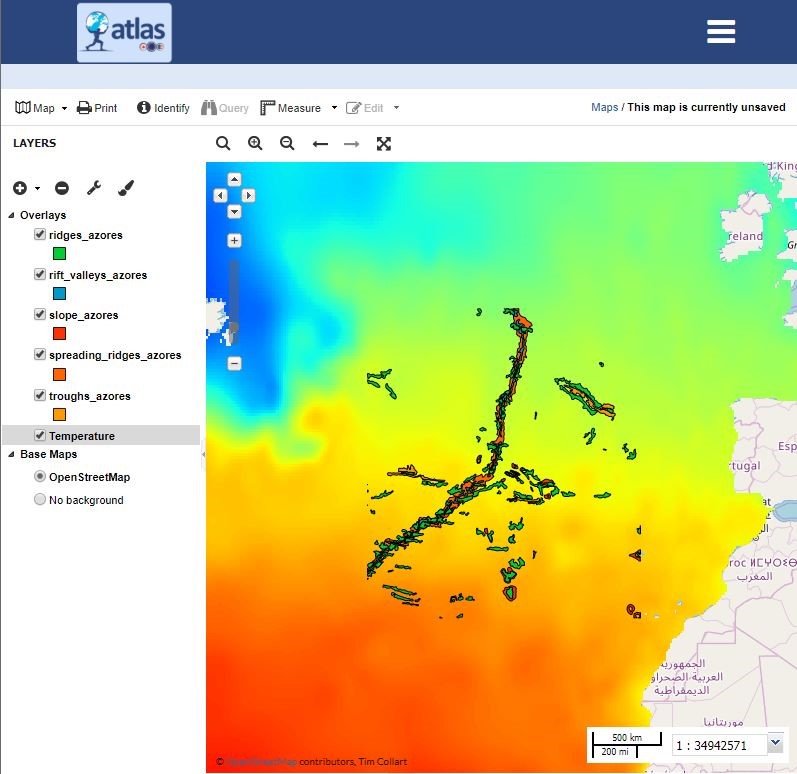Viewport: 797px width, 774px height.
Task: Click the remove layer minus icon
Action: [x=62, y=188]
